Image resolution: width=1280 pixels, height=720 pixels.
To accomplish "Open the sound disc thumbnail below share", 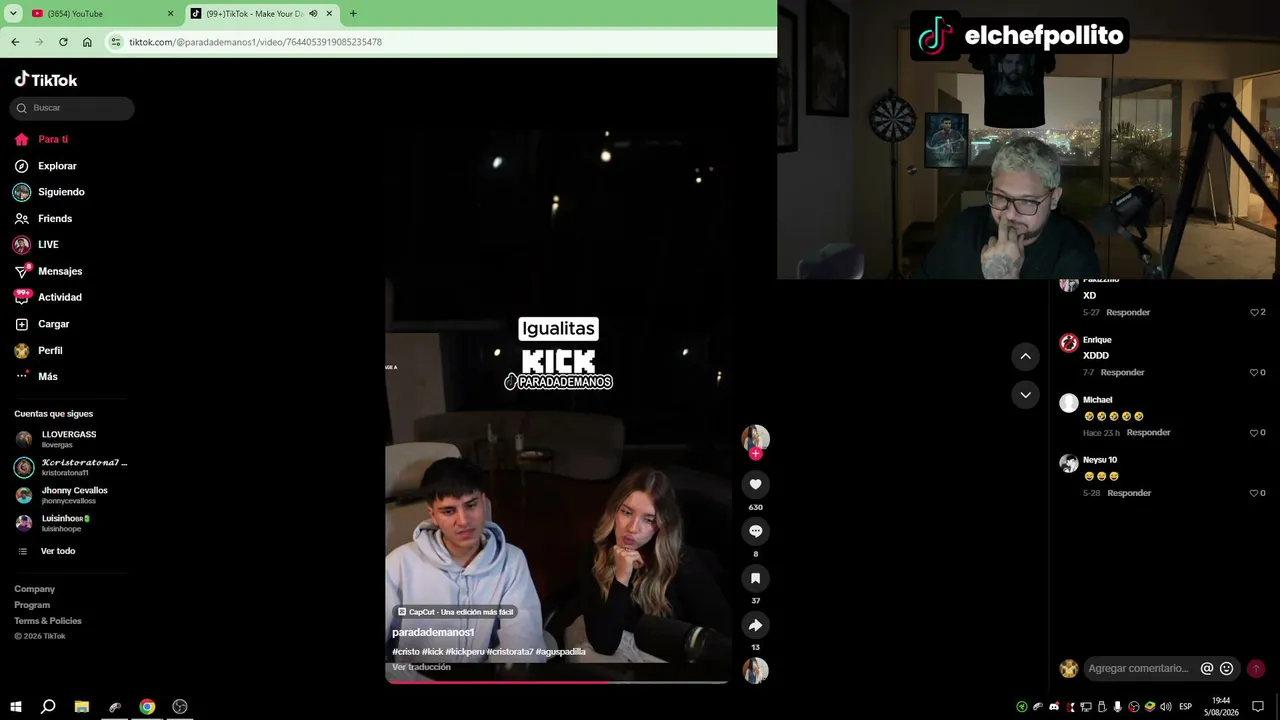I will tap(755, 670).
